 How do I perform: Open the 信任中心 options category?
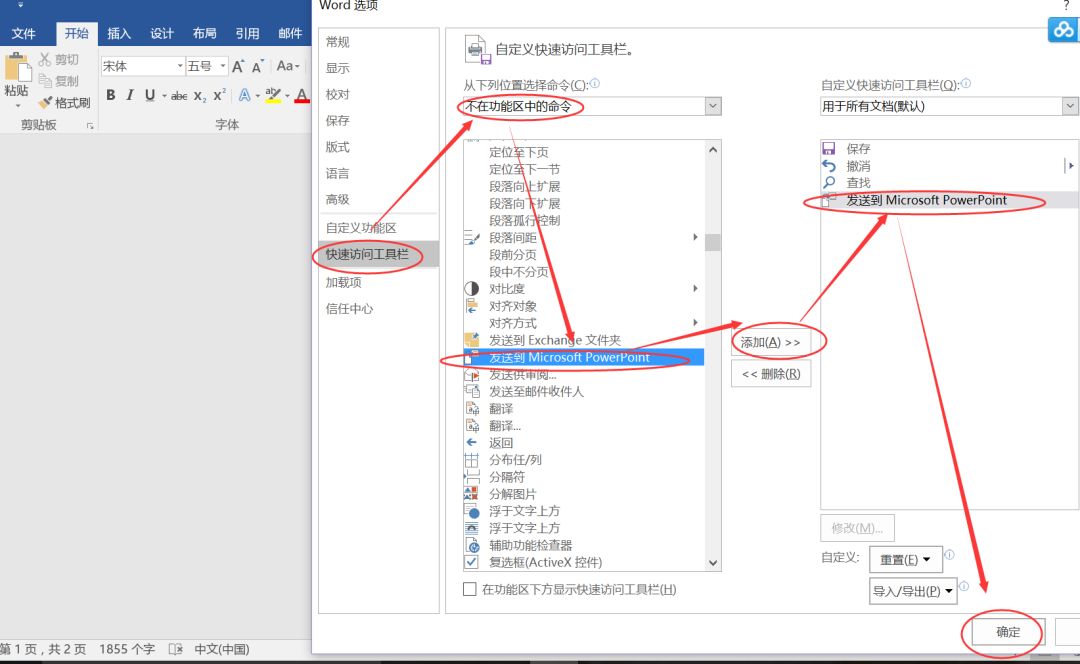tap(378, 309)
